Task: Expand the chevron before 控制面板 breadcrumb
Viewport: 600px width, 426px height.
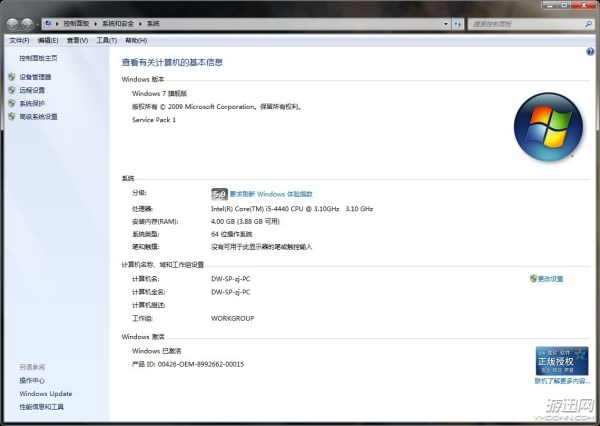Action: [x=57, y=24]
